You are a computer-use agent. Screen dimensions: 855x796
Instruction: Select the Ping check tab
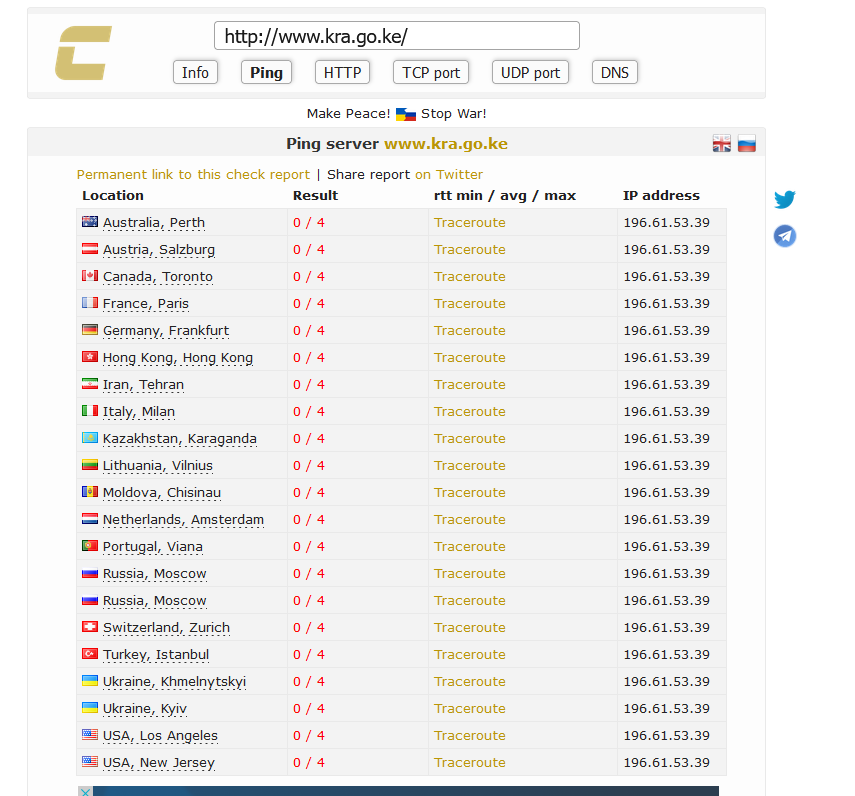pos(266,73)
